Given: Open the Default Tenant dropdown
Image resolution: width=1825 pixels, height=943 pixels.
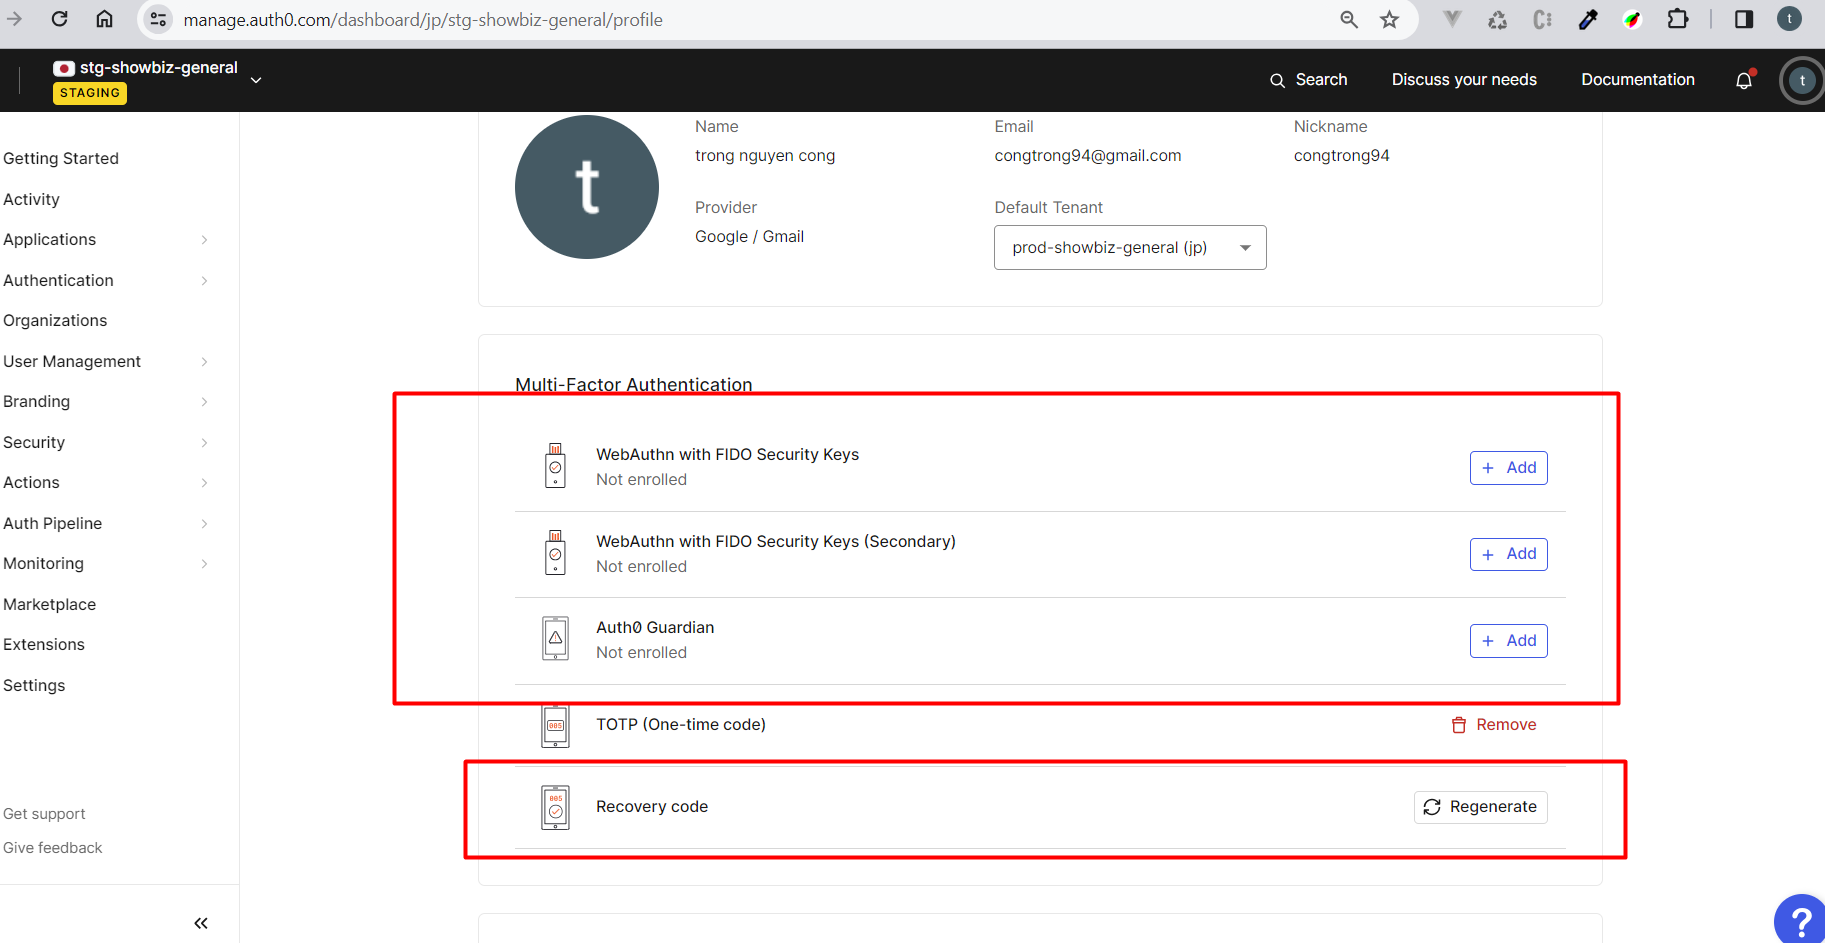Looking at the screenshot, I should pos(1129,247).
